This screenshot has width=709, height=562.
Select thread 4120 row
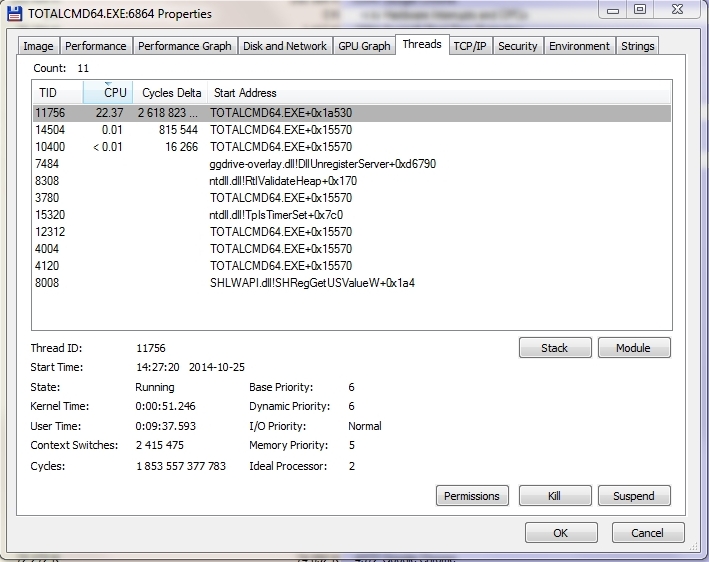pos(352,266)
